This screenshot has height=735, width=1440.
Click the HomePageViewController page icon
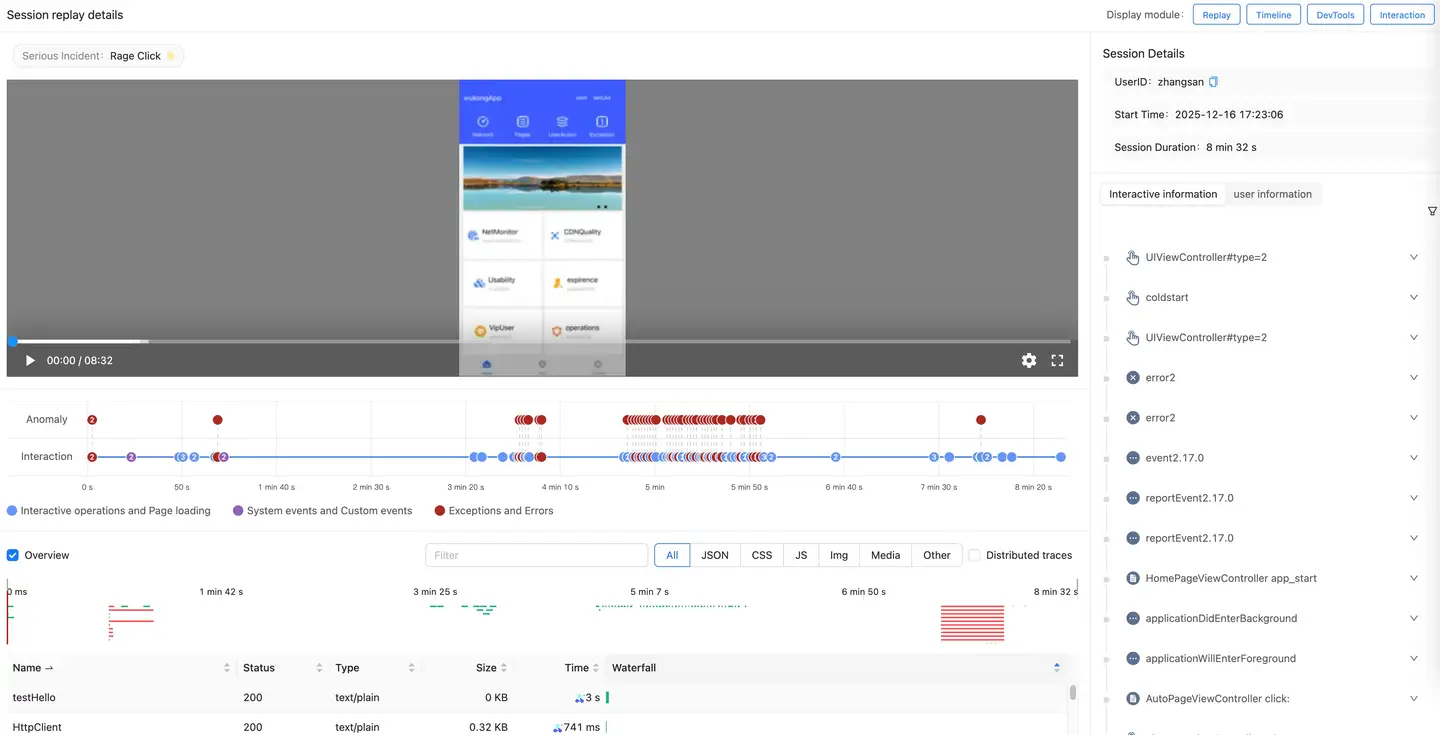coord(1133,578)
